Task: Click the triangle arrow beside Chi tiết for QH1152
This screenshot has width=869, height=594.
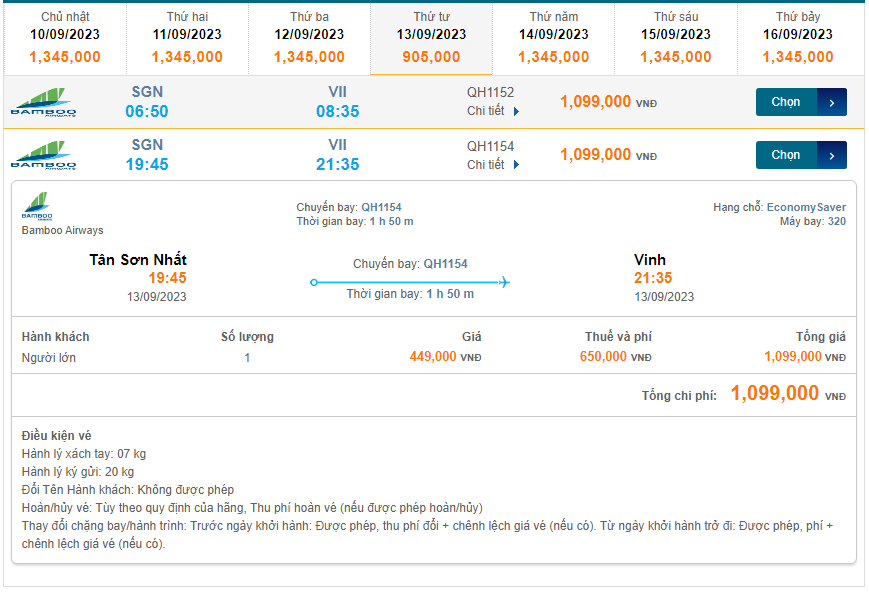Action: tap(517, 111)
